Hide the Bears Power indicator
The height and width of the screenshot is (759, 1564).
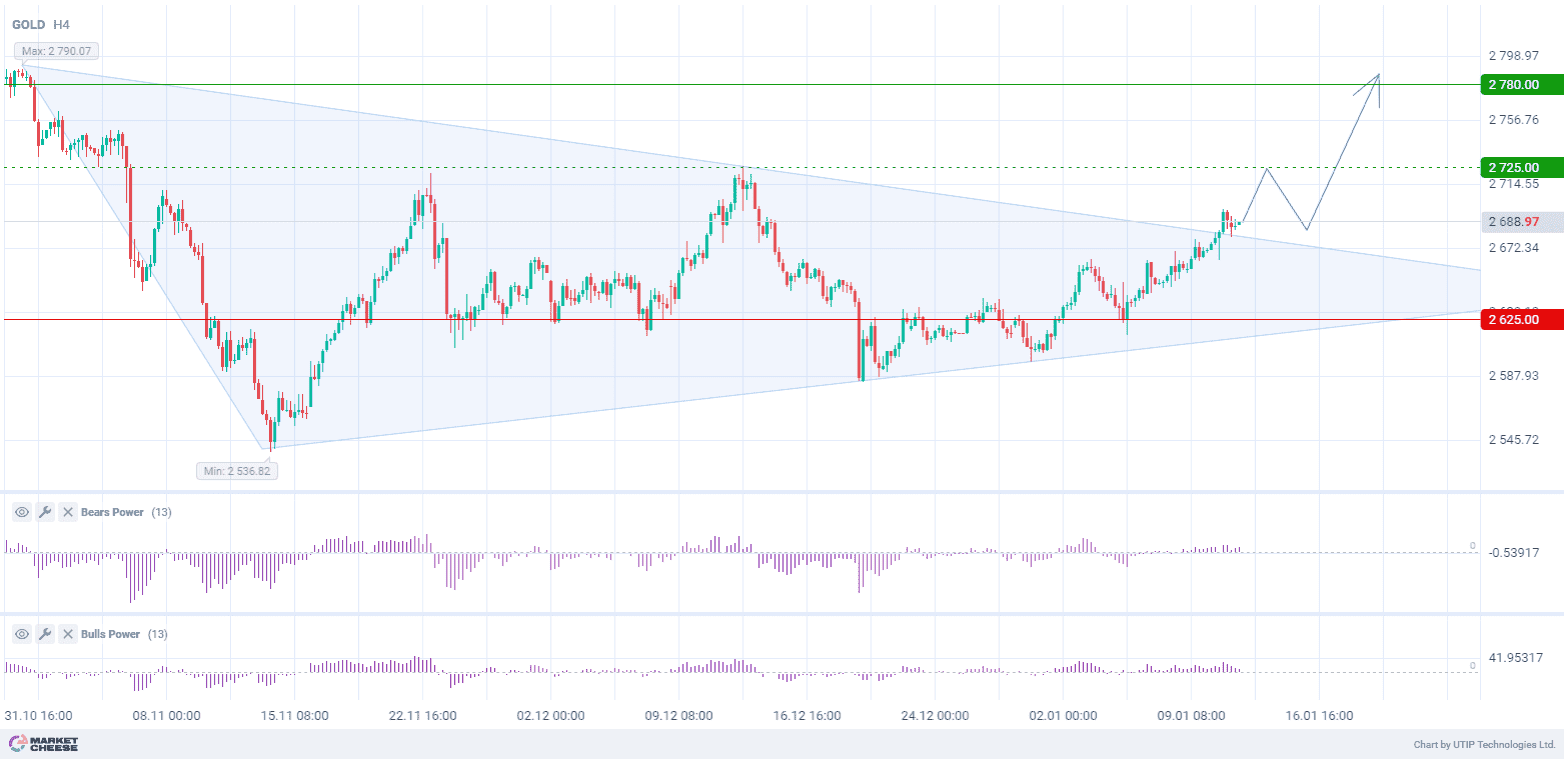pyautogui.click(x=22, y=512)
